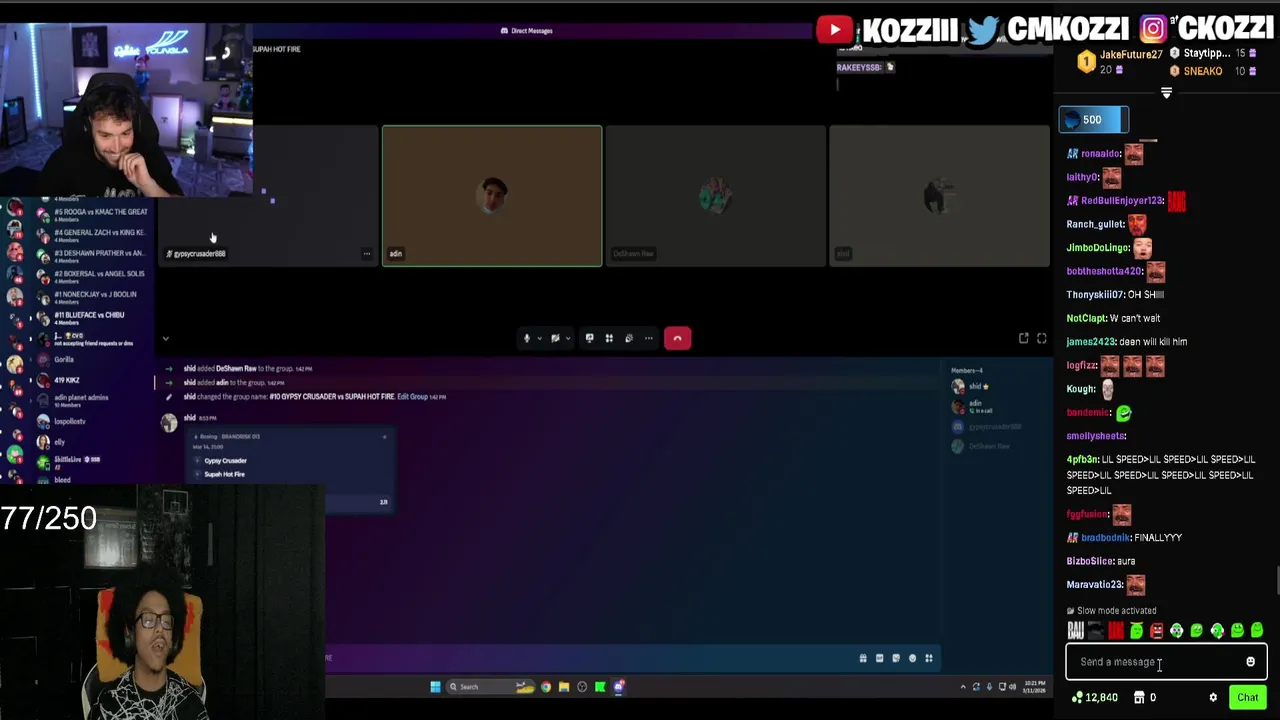Mute the microphone in the Discord call

pyautogui.click(x=527, y=338)
